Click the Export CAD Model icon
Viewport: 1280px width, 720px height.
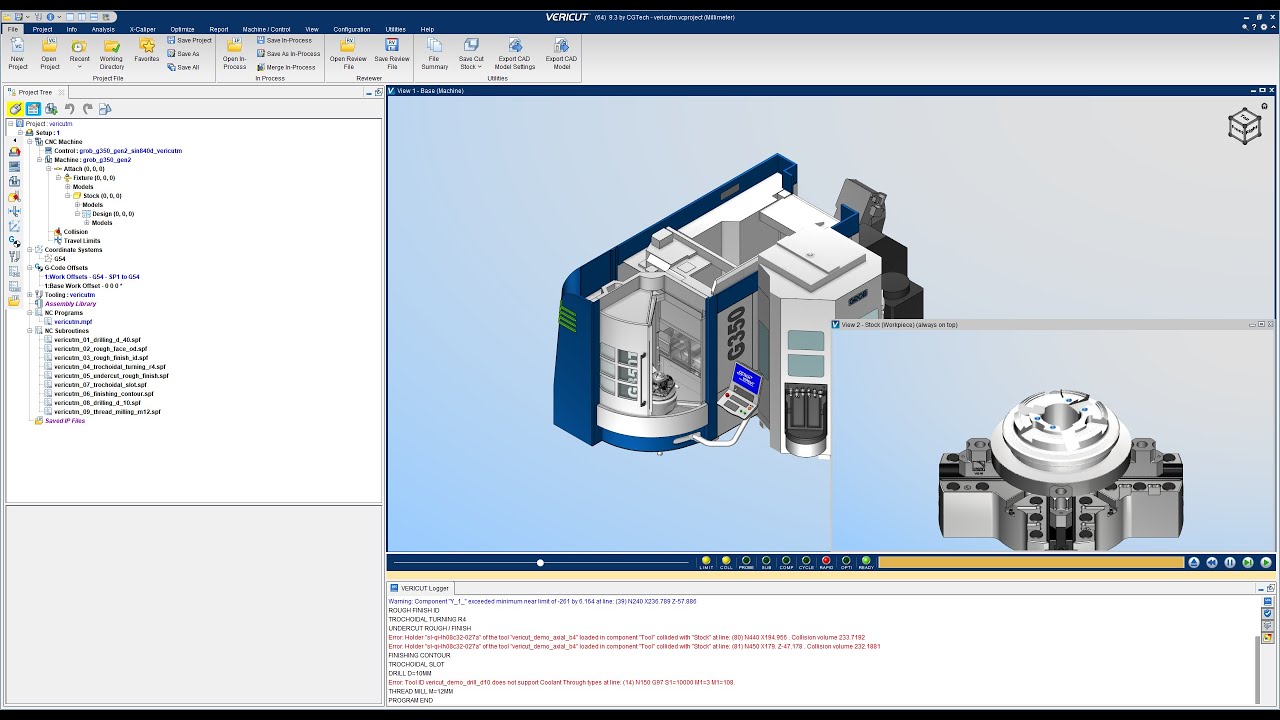[561, 54]
